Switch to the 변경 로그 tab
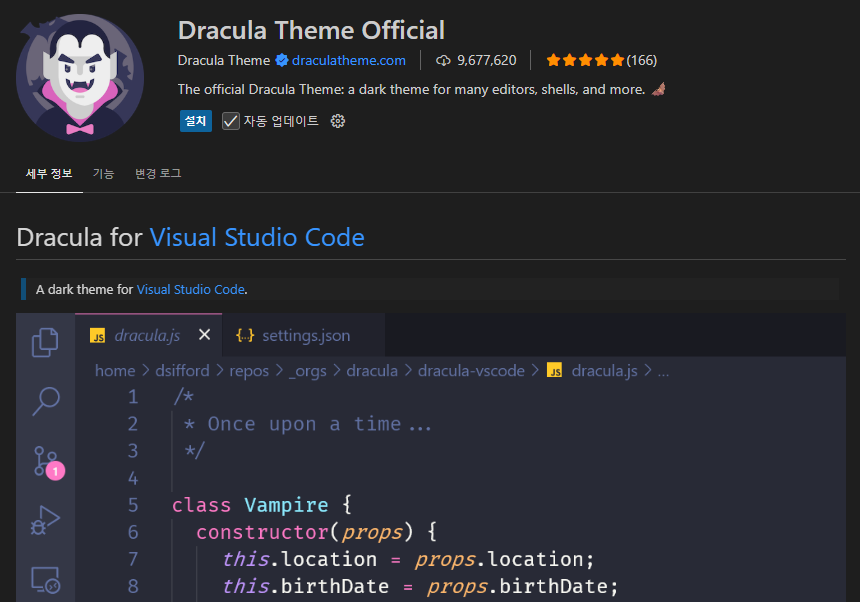Image resolution: width=860 pixels, height=602 pixels. pyautogui.click(x=158, y=174)
